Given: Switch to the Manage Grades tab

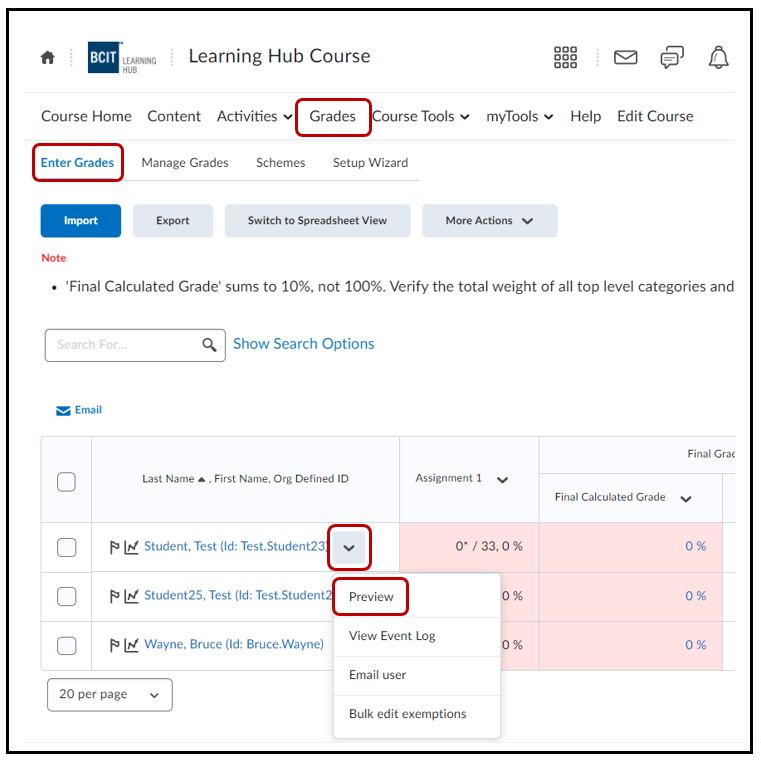Looking at the screenshot, I should click(185, 163).
